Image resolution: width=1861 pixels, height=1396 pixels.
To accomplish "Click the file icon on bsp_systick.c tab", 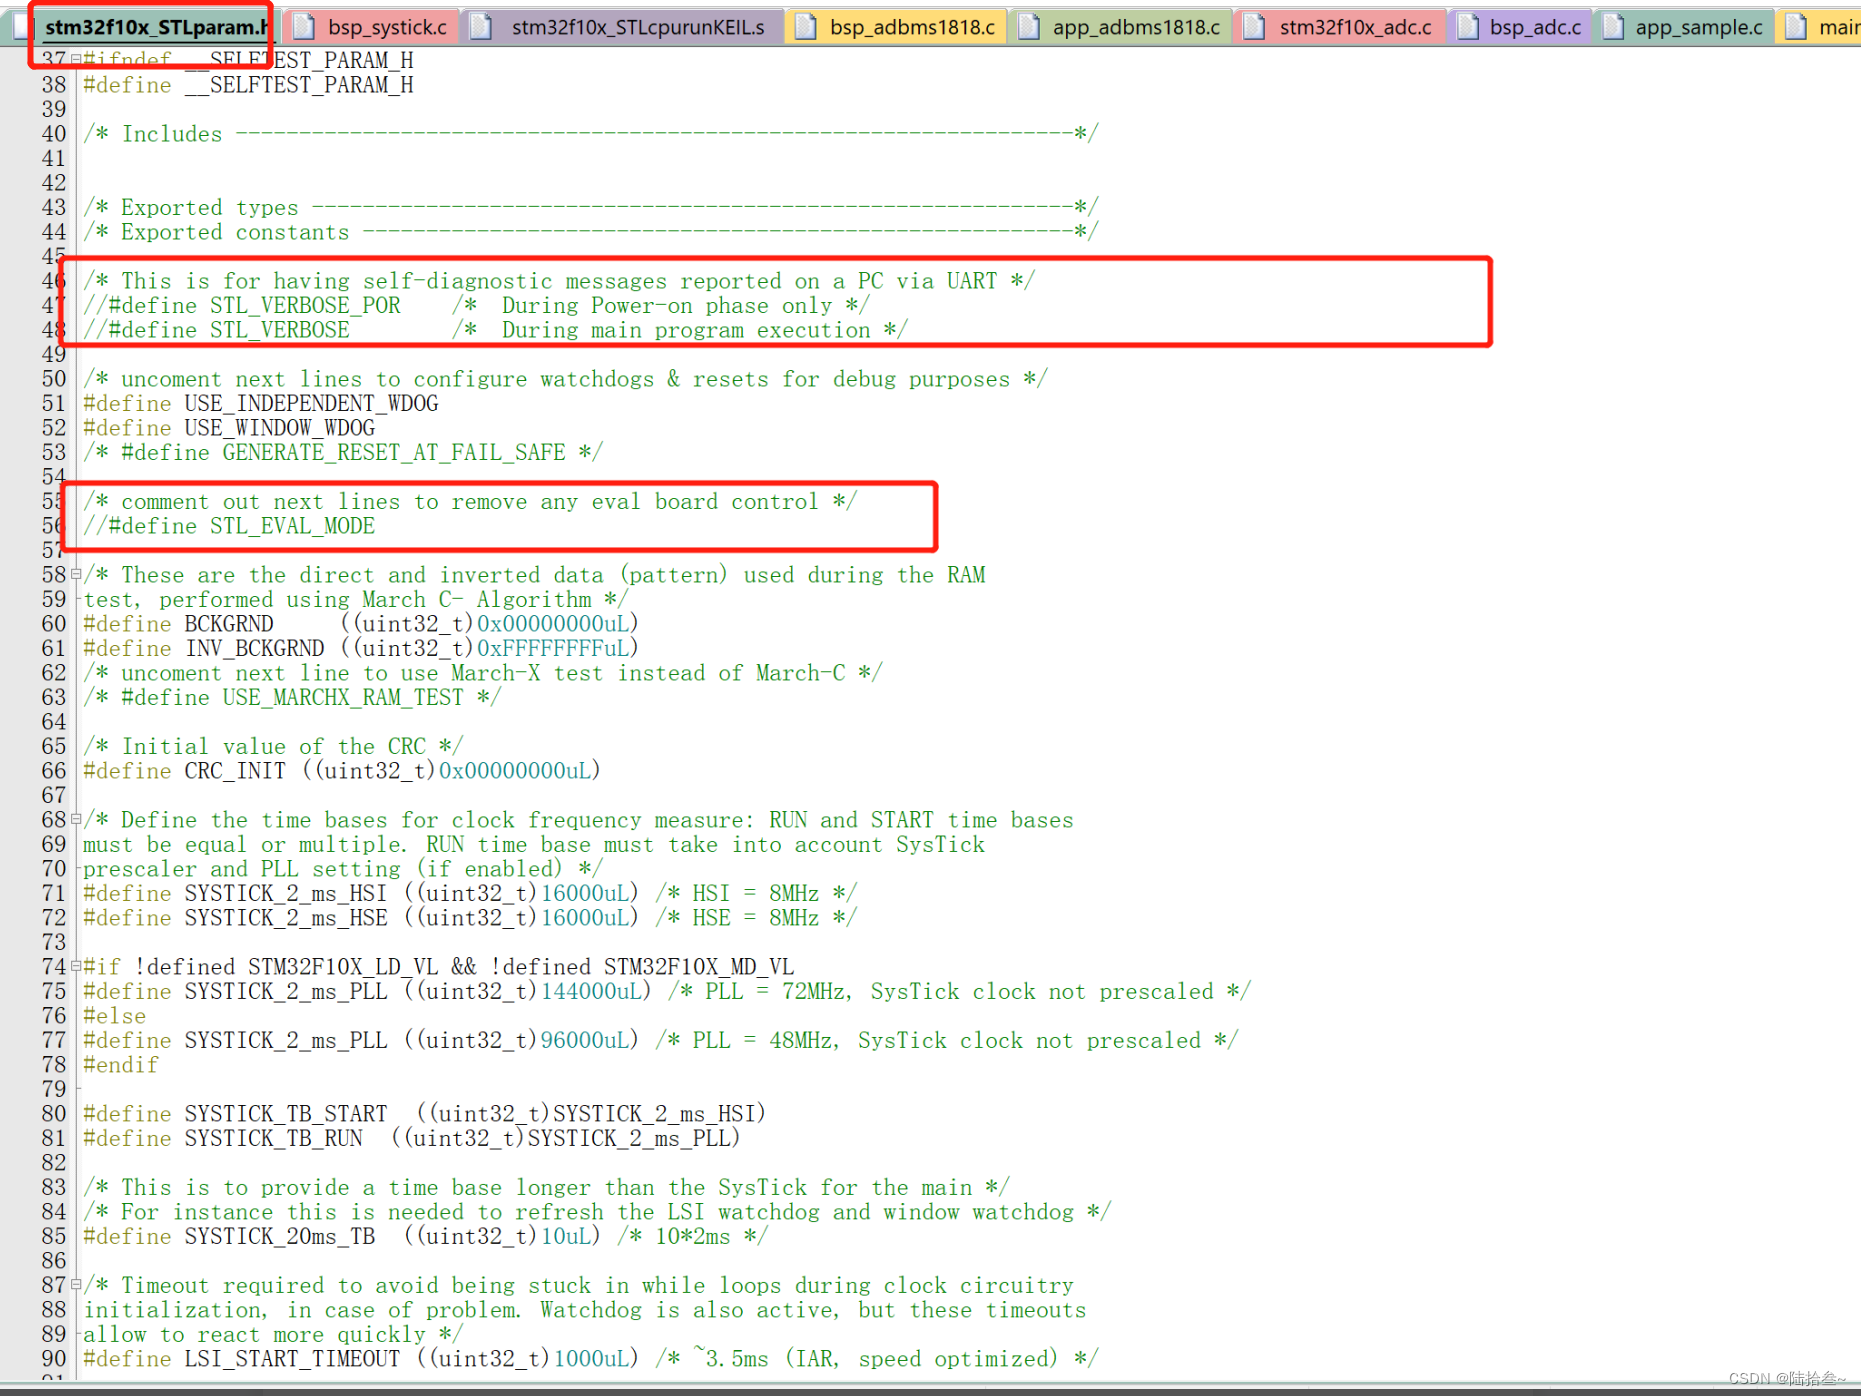I will pos(301,27).
